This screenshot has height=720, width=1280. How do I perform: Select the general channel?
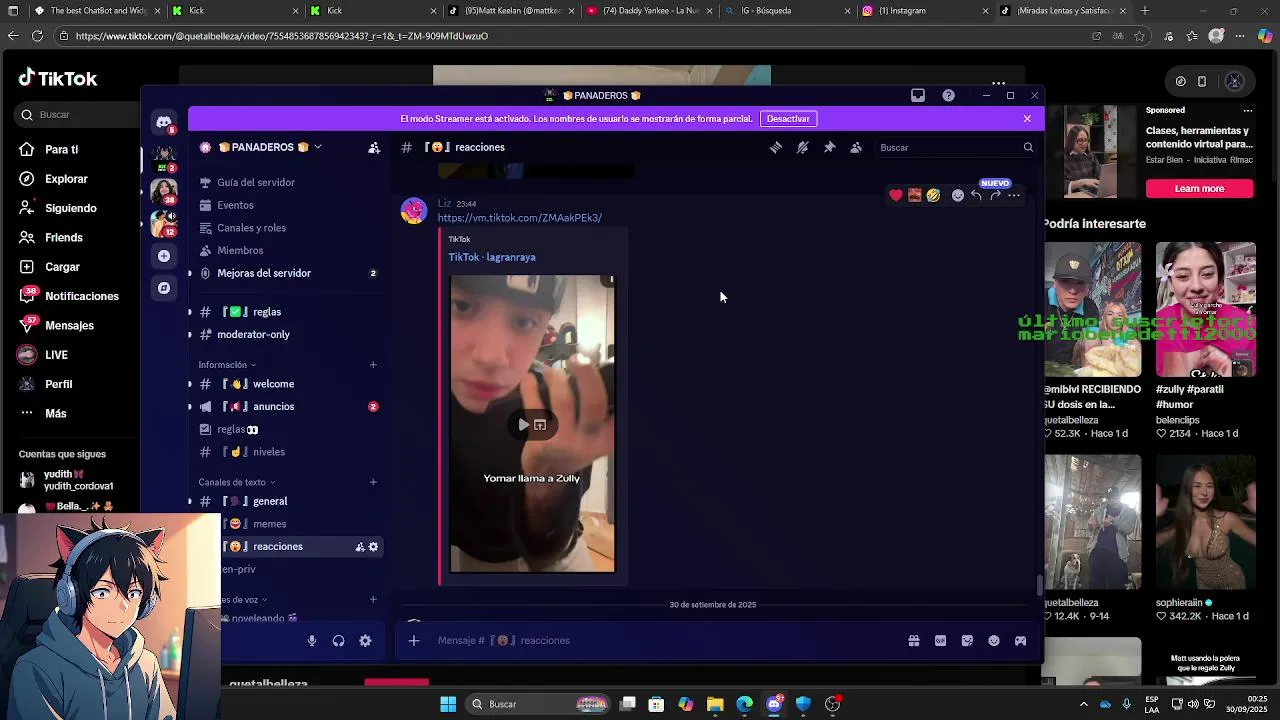286,501
